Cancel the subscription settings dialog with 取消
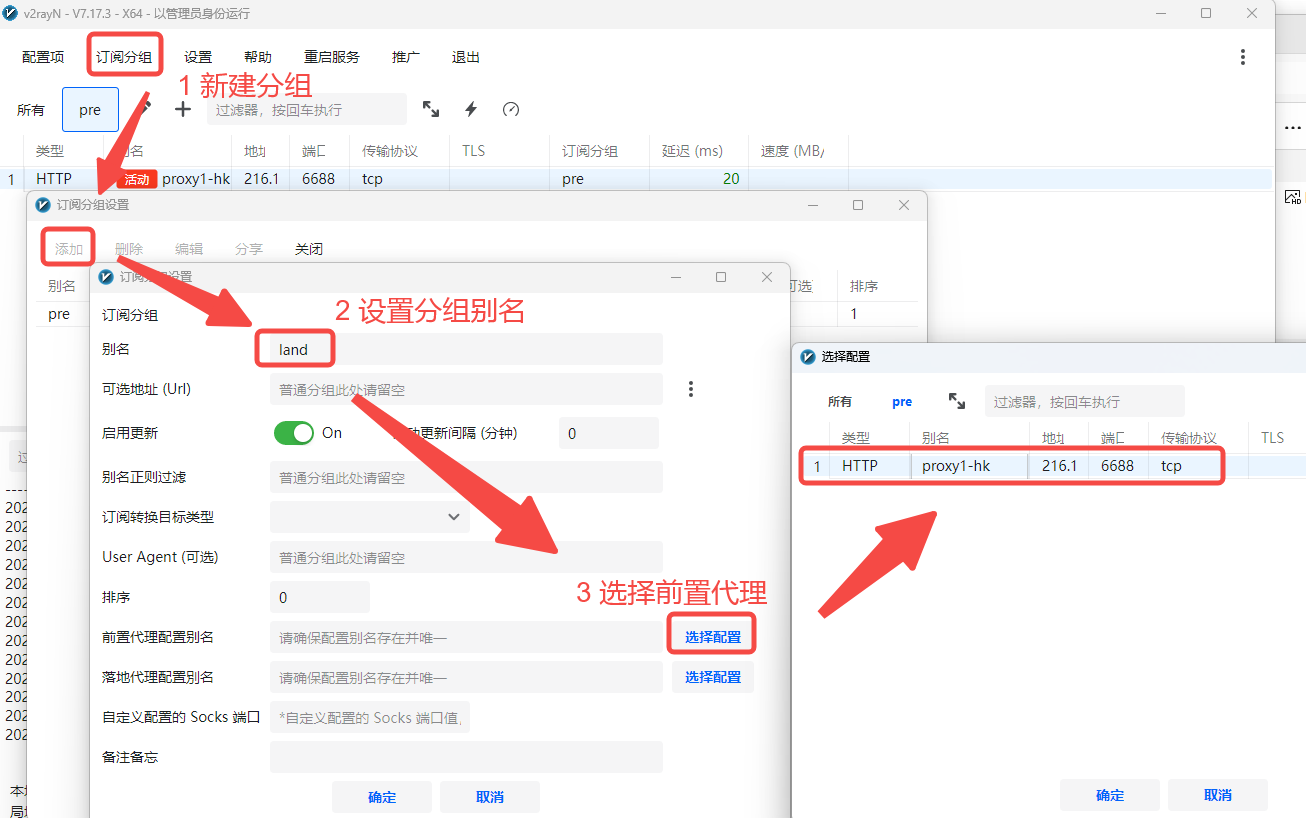The height and width of the screenshot is (818, 1306). (490, 797)
